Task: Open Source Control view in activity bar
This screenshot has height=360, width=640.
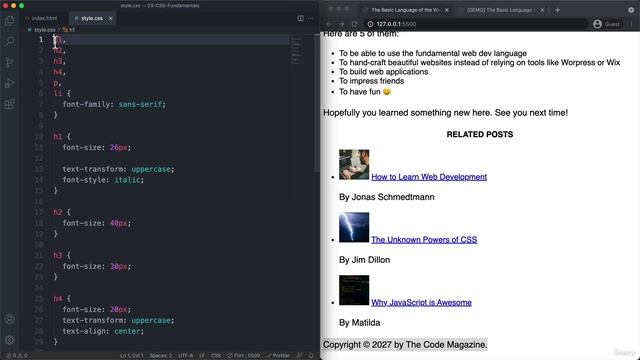Action: click(9, 62)
